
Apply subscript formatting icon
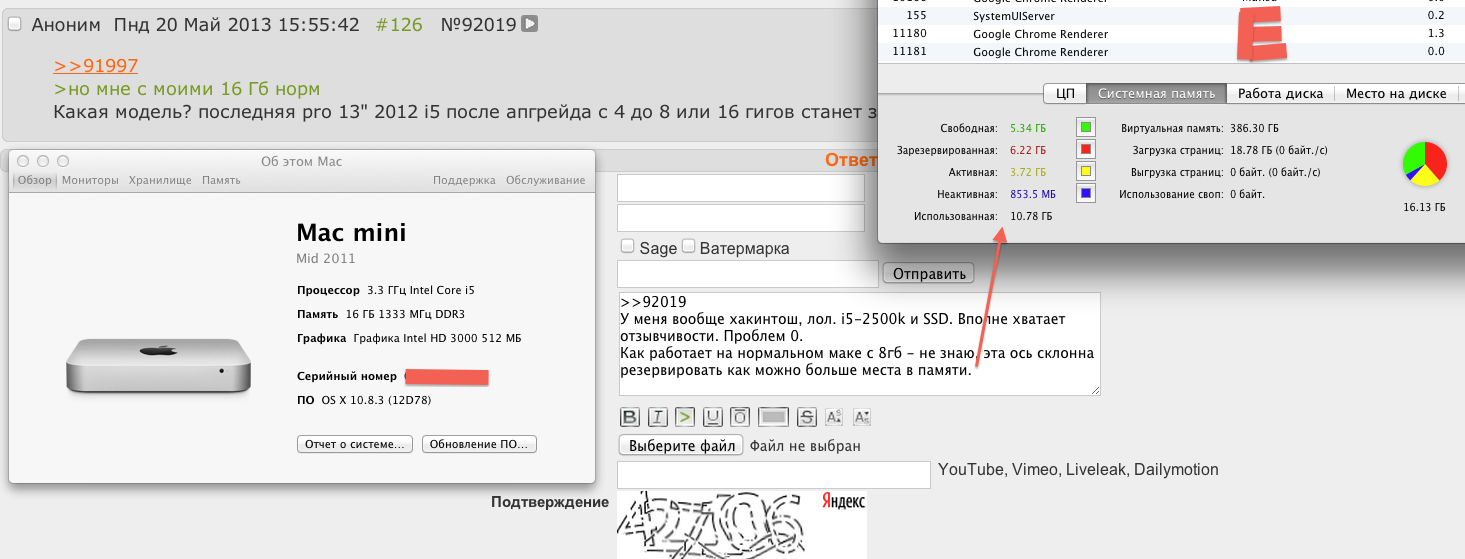coord(863,417)
